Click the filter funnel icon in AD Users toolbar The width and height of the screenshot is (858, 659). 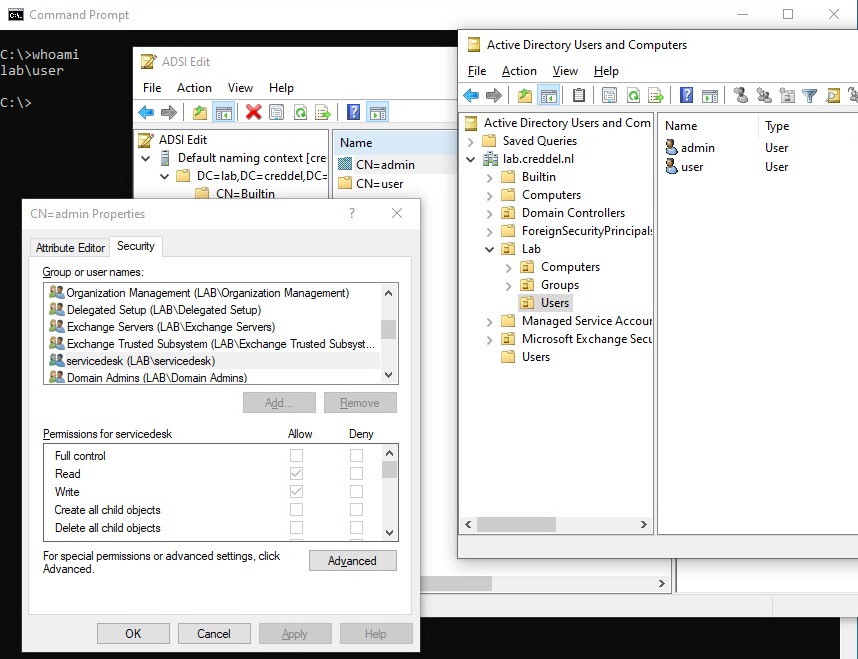pyautogui.click(x=809, y=96)
